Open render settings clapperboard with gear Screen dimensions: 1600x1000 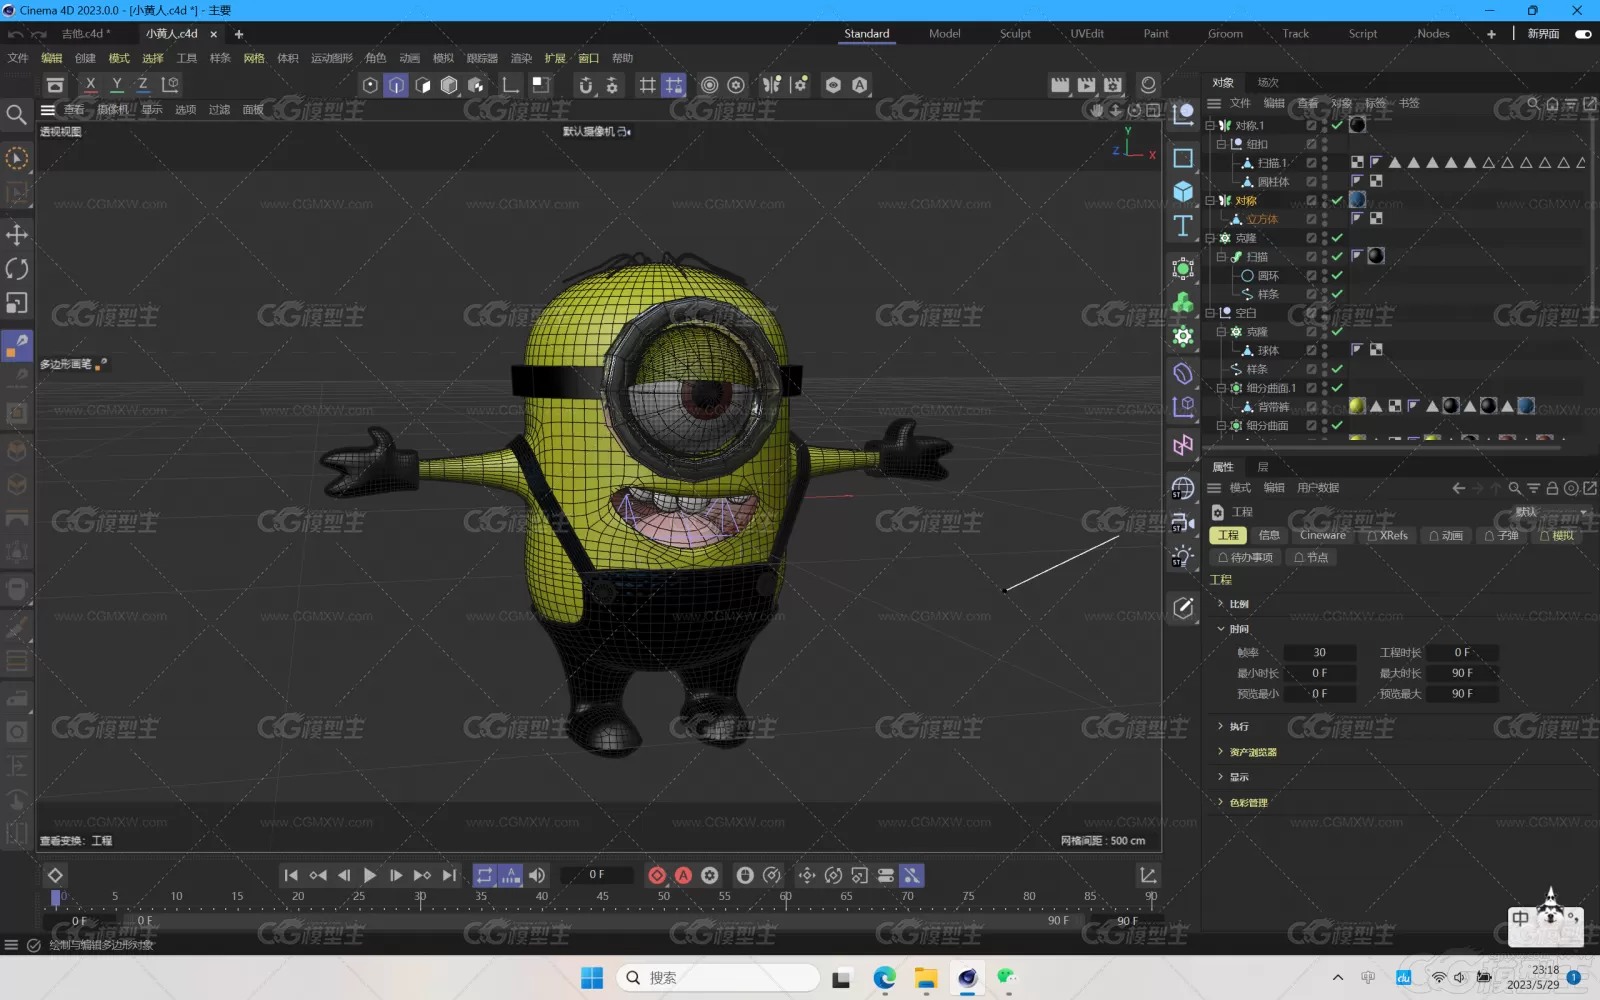click(1113, 85)
